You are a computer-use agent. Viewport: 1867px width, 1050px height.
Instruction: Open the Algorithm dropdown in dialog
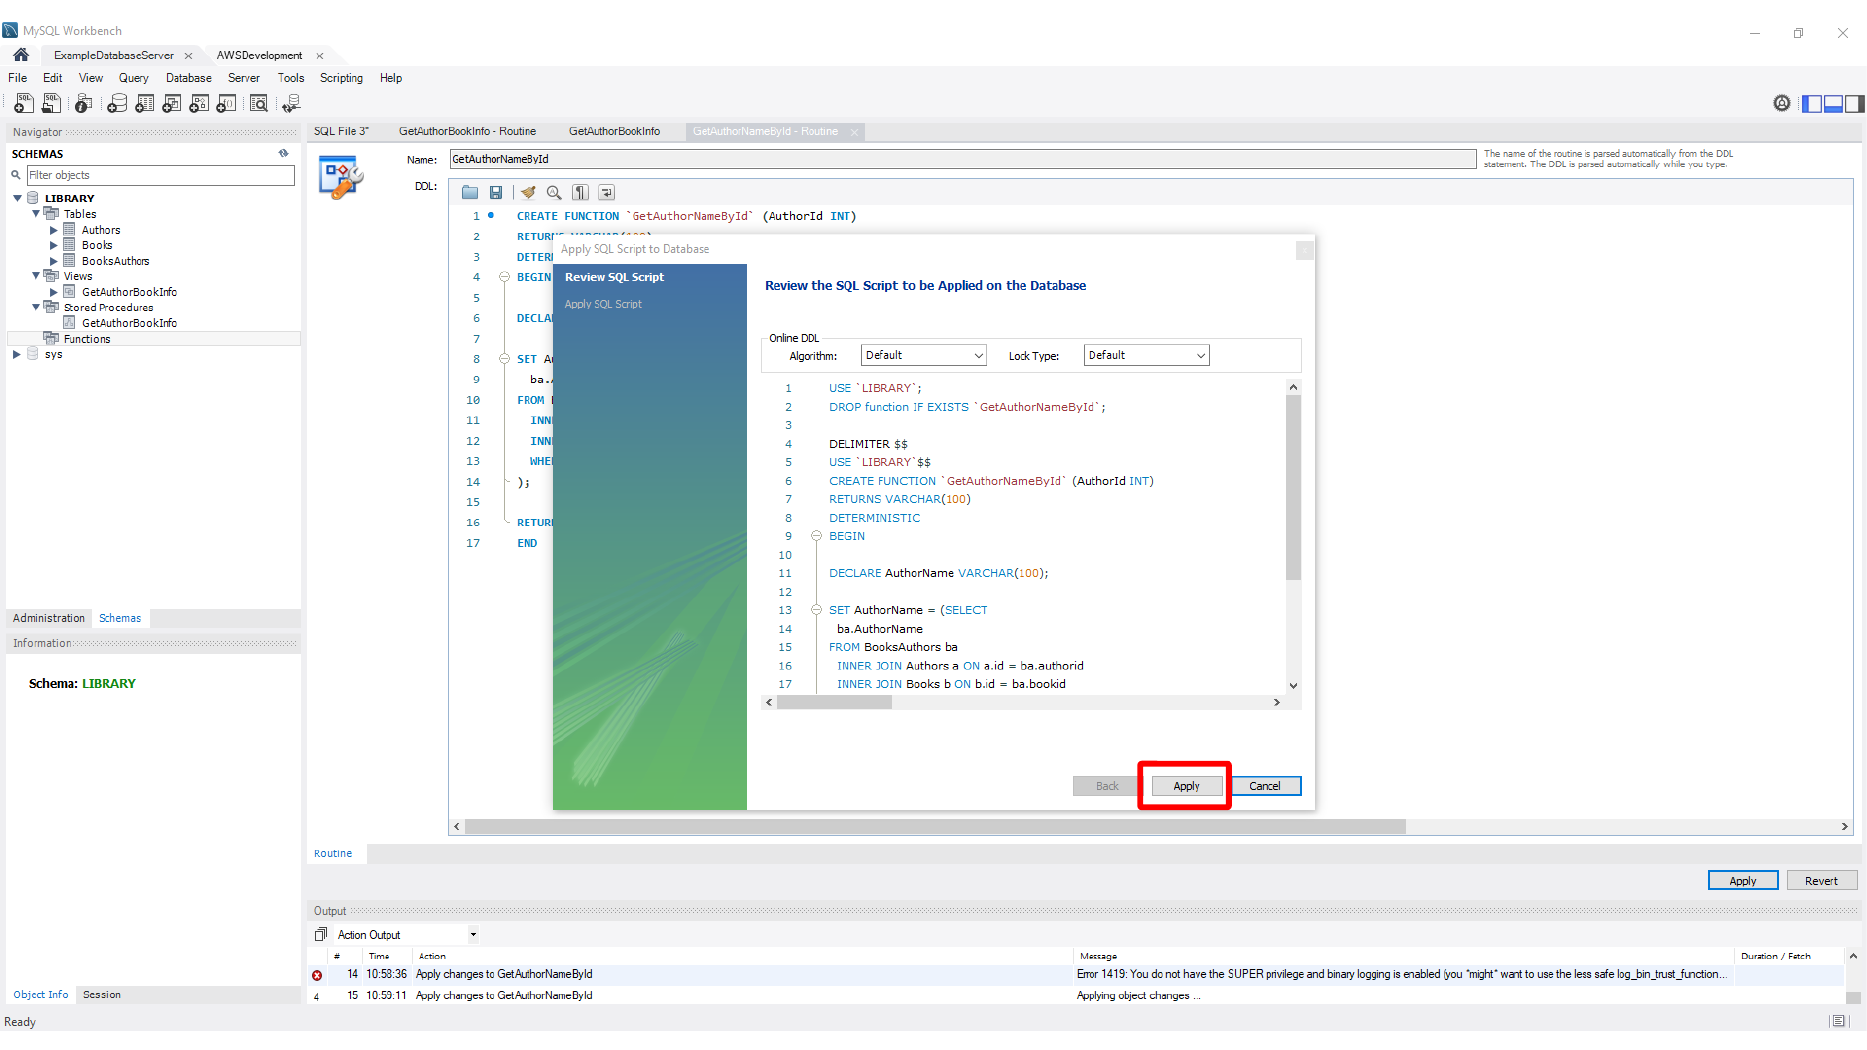pos(923,355)
